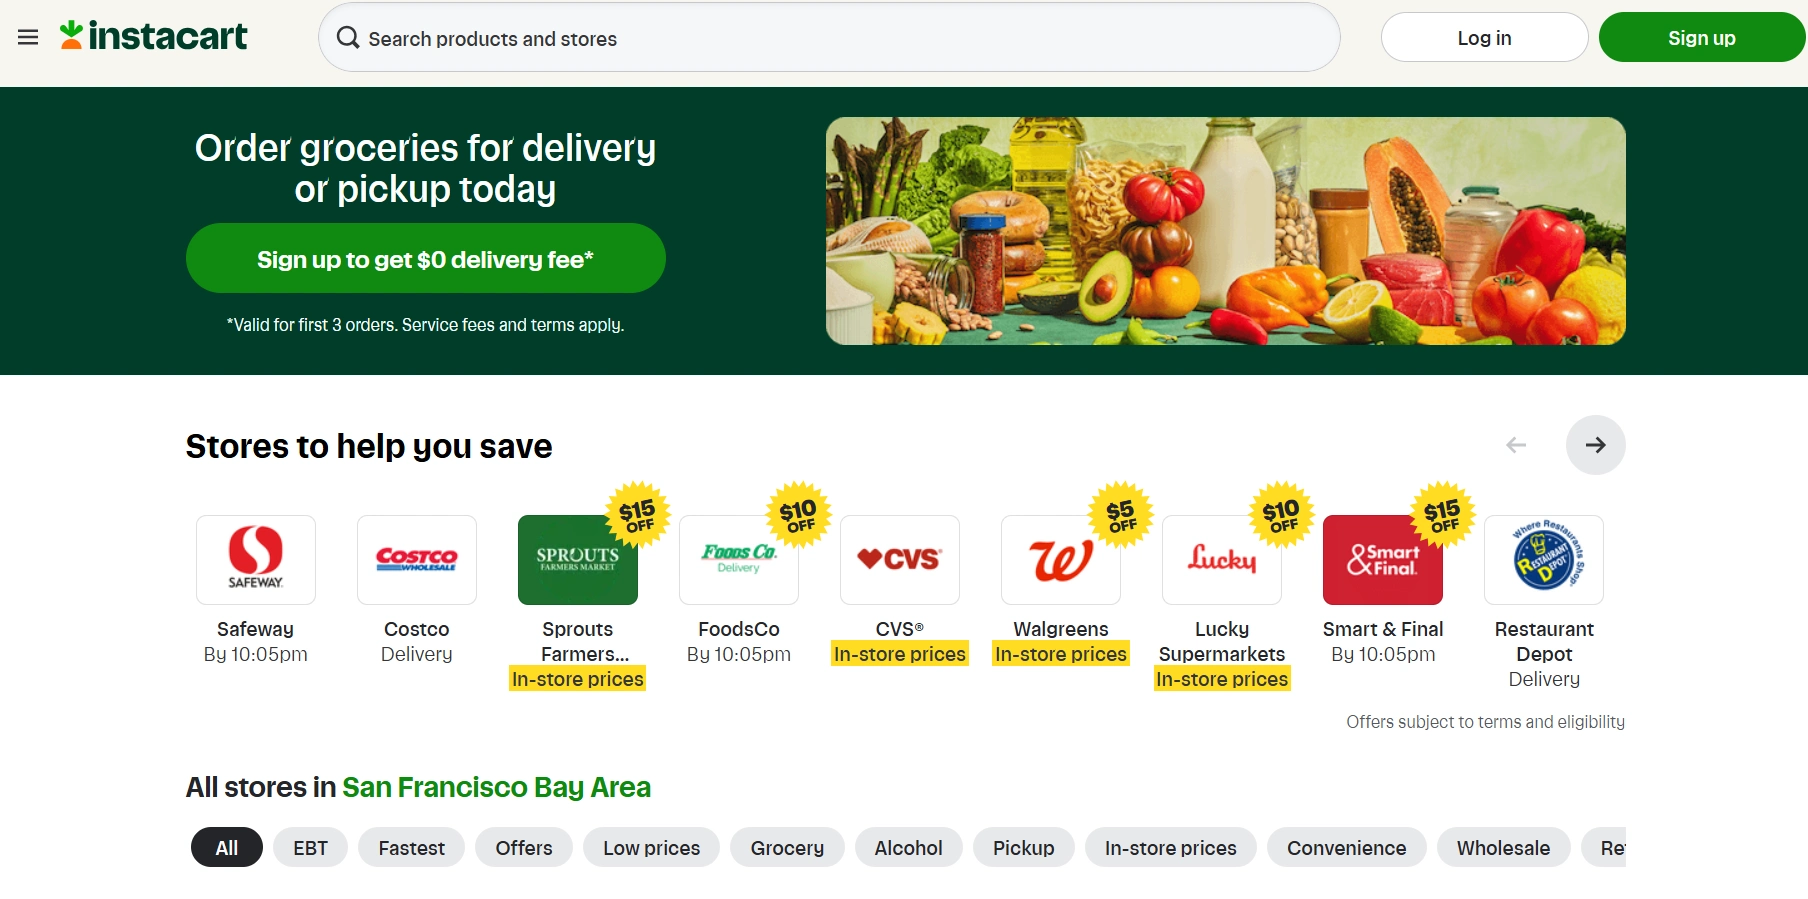
Task: Select the Wholesale filter chip
Action: coord(1503,847)
